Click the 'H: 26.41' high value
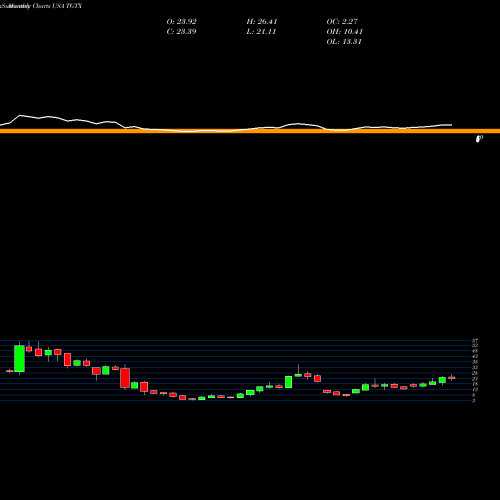 pyautogui.click(x=262, y=22)
